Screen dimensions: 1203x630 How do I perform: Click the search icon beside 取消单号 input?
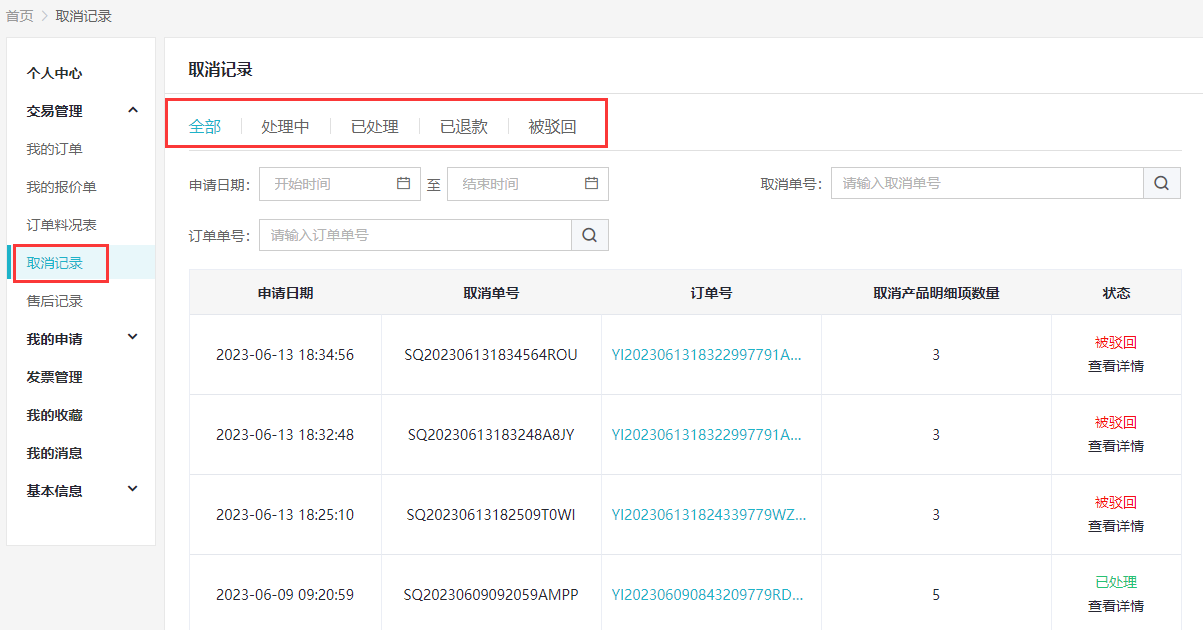[x=1161, y=184]
